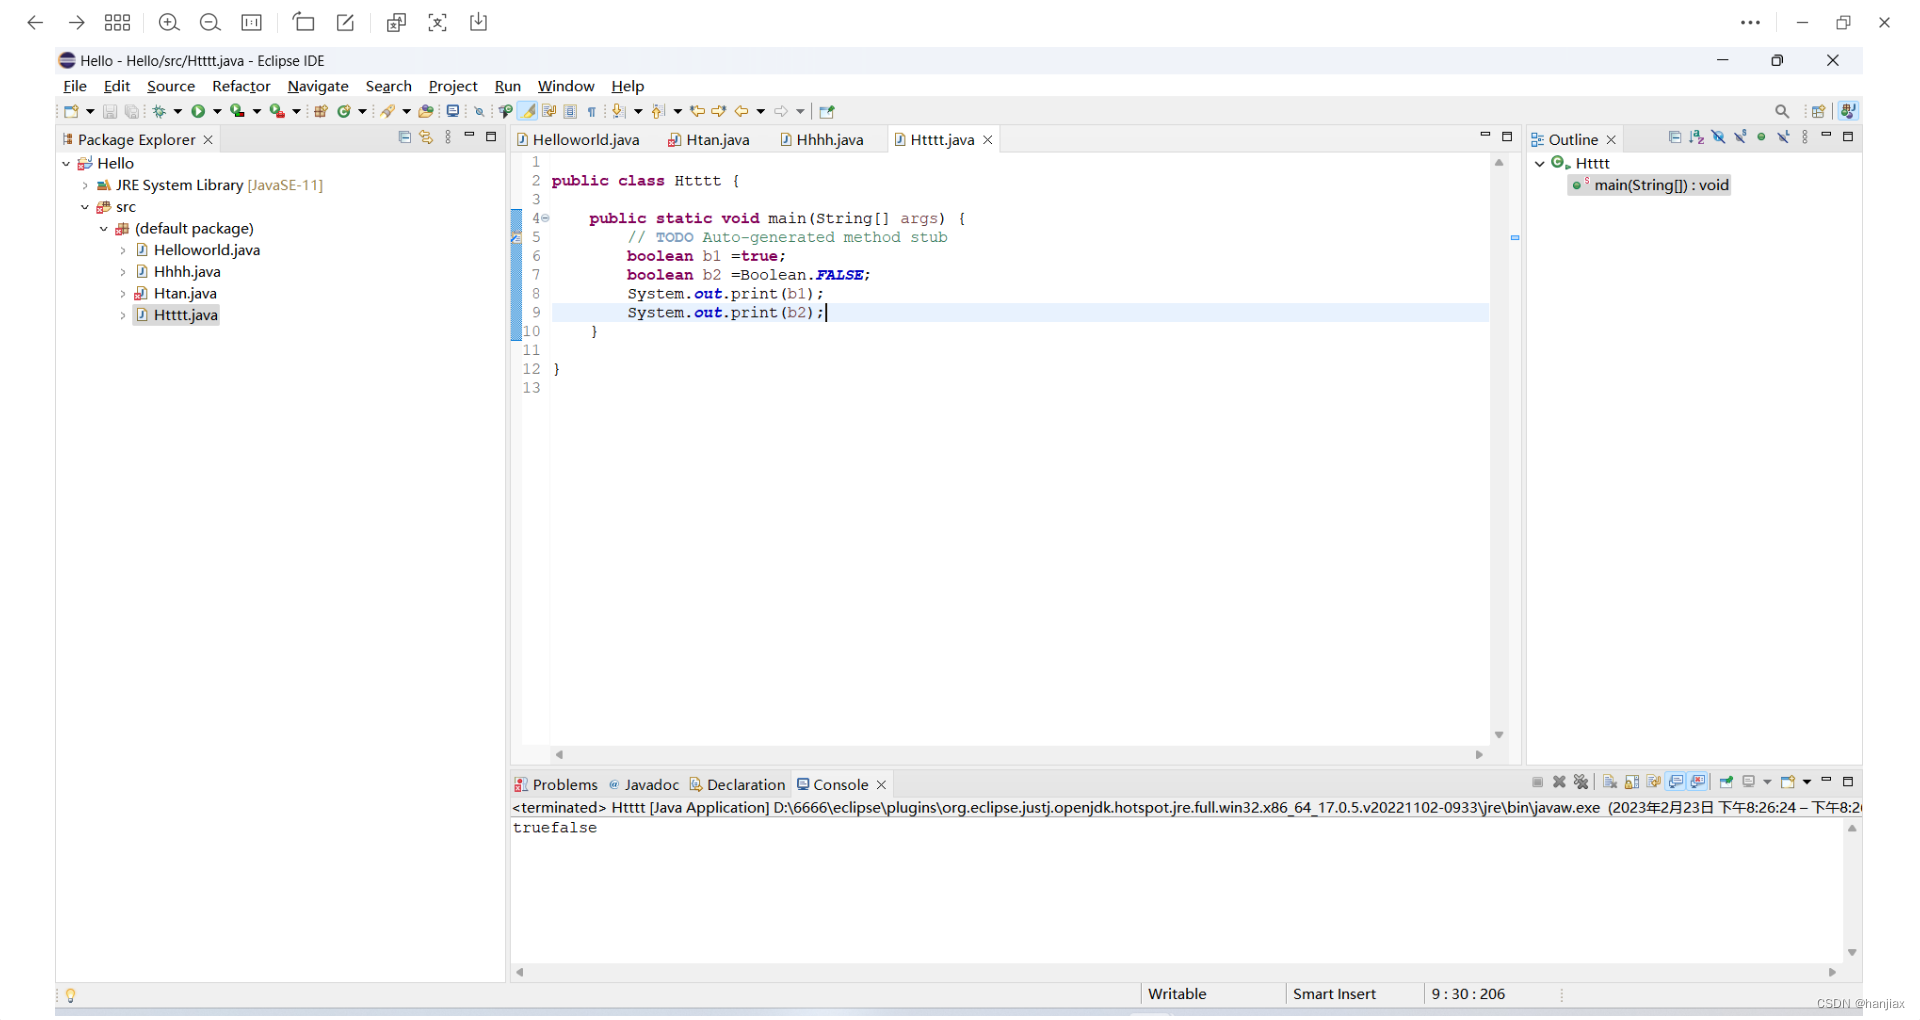The image size is (1920, 1020).
Task: Click the New file toolbar icon
Action: [x=71, y=111]
